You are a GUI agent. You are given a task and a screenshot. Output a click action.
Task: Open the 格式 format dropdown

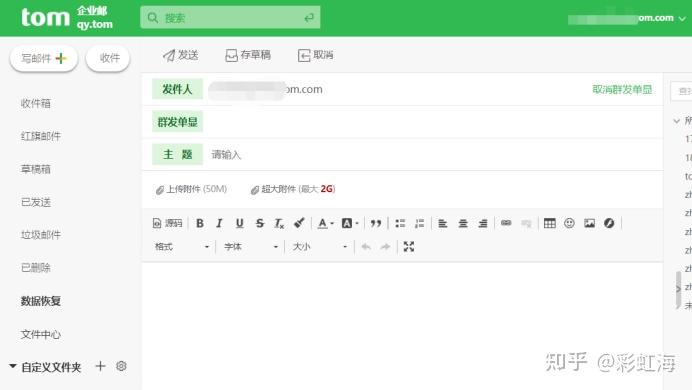point(182,247)
